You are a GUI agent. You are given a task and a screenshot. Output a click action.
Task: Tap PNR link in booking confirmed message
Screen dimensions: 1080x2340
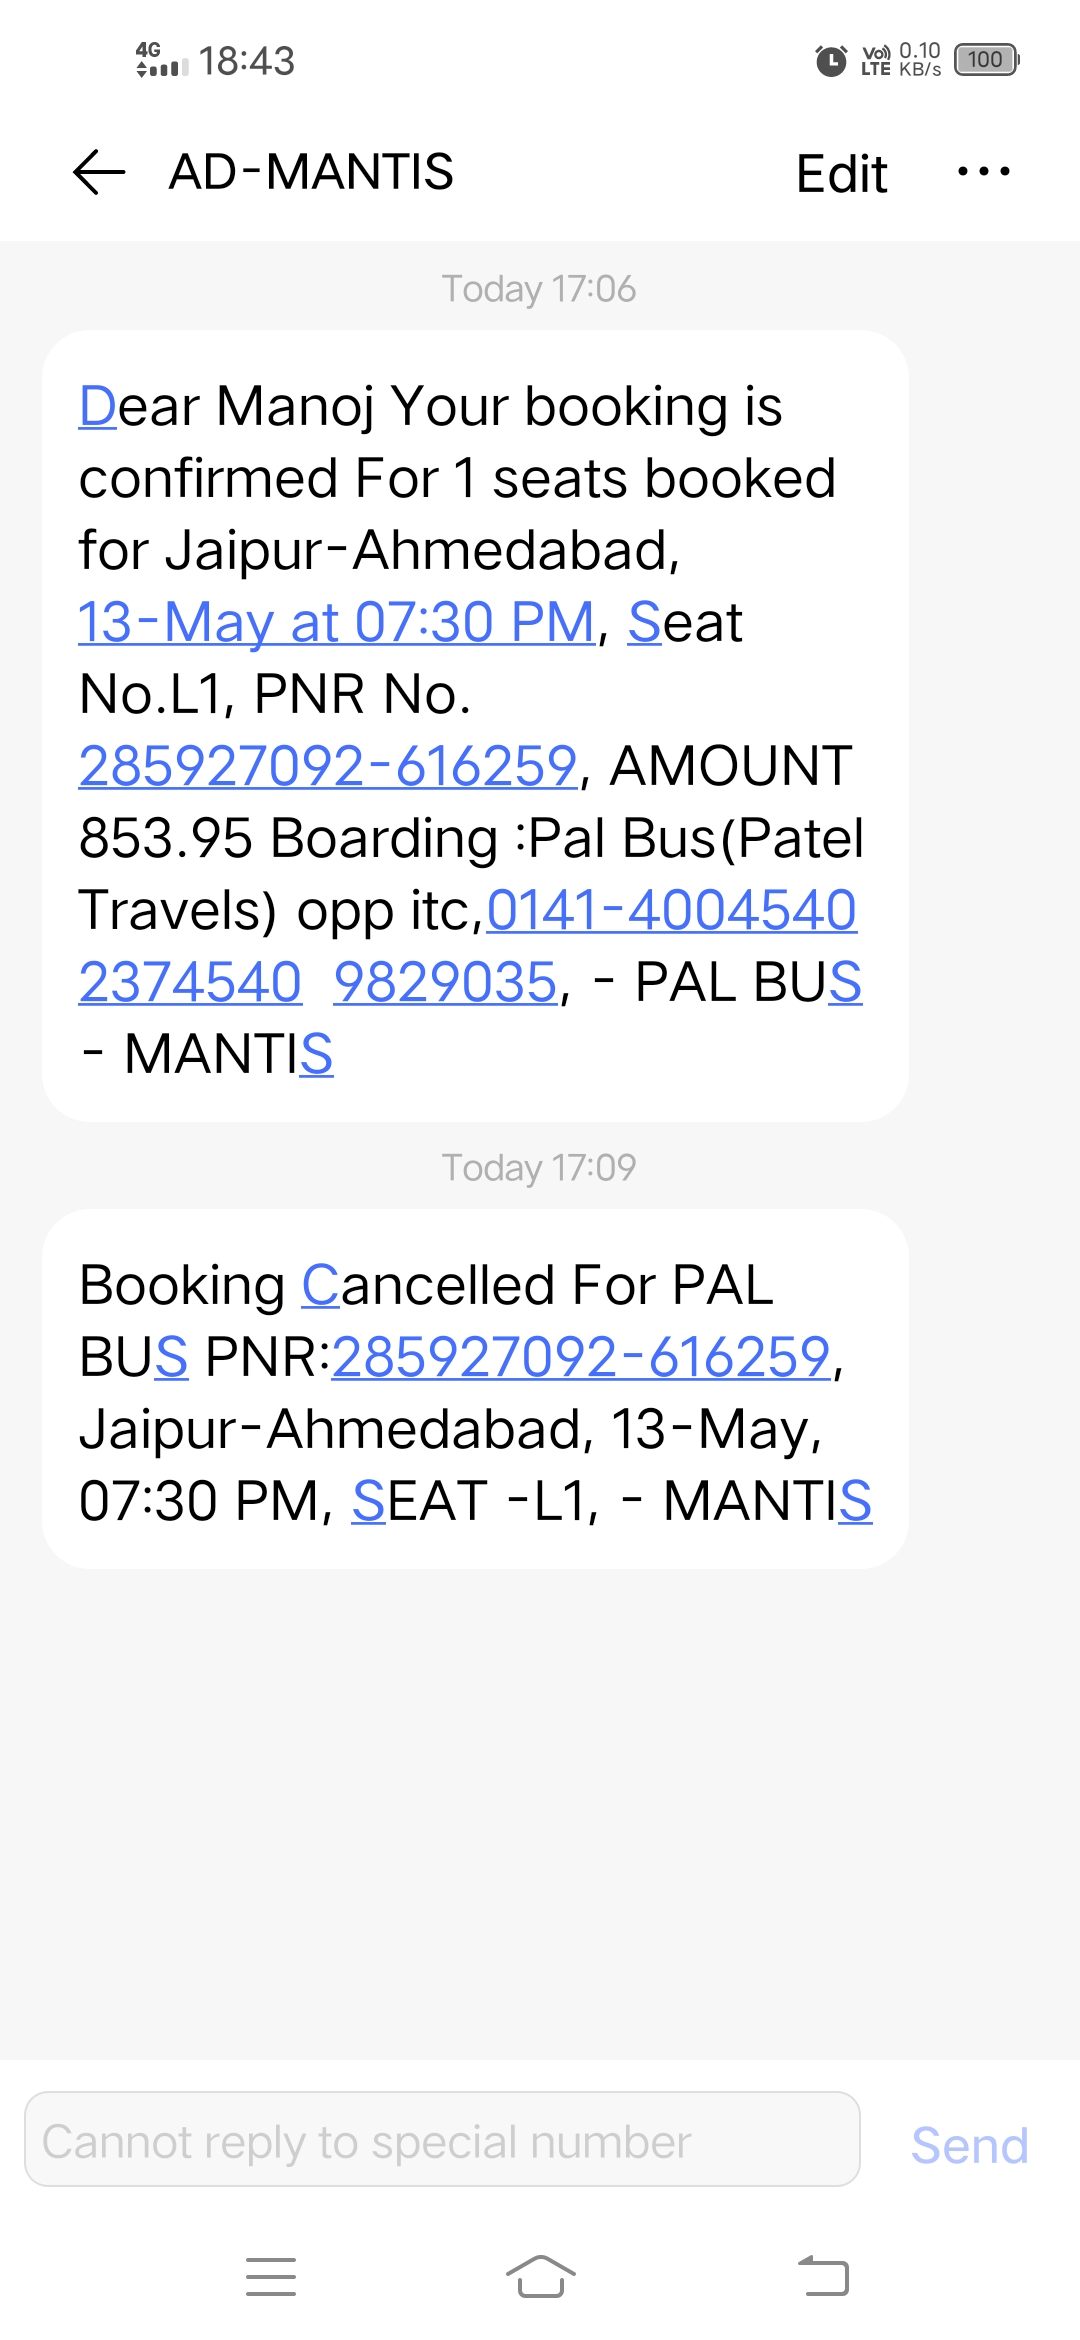click(328, 766)
